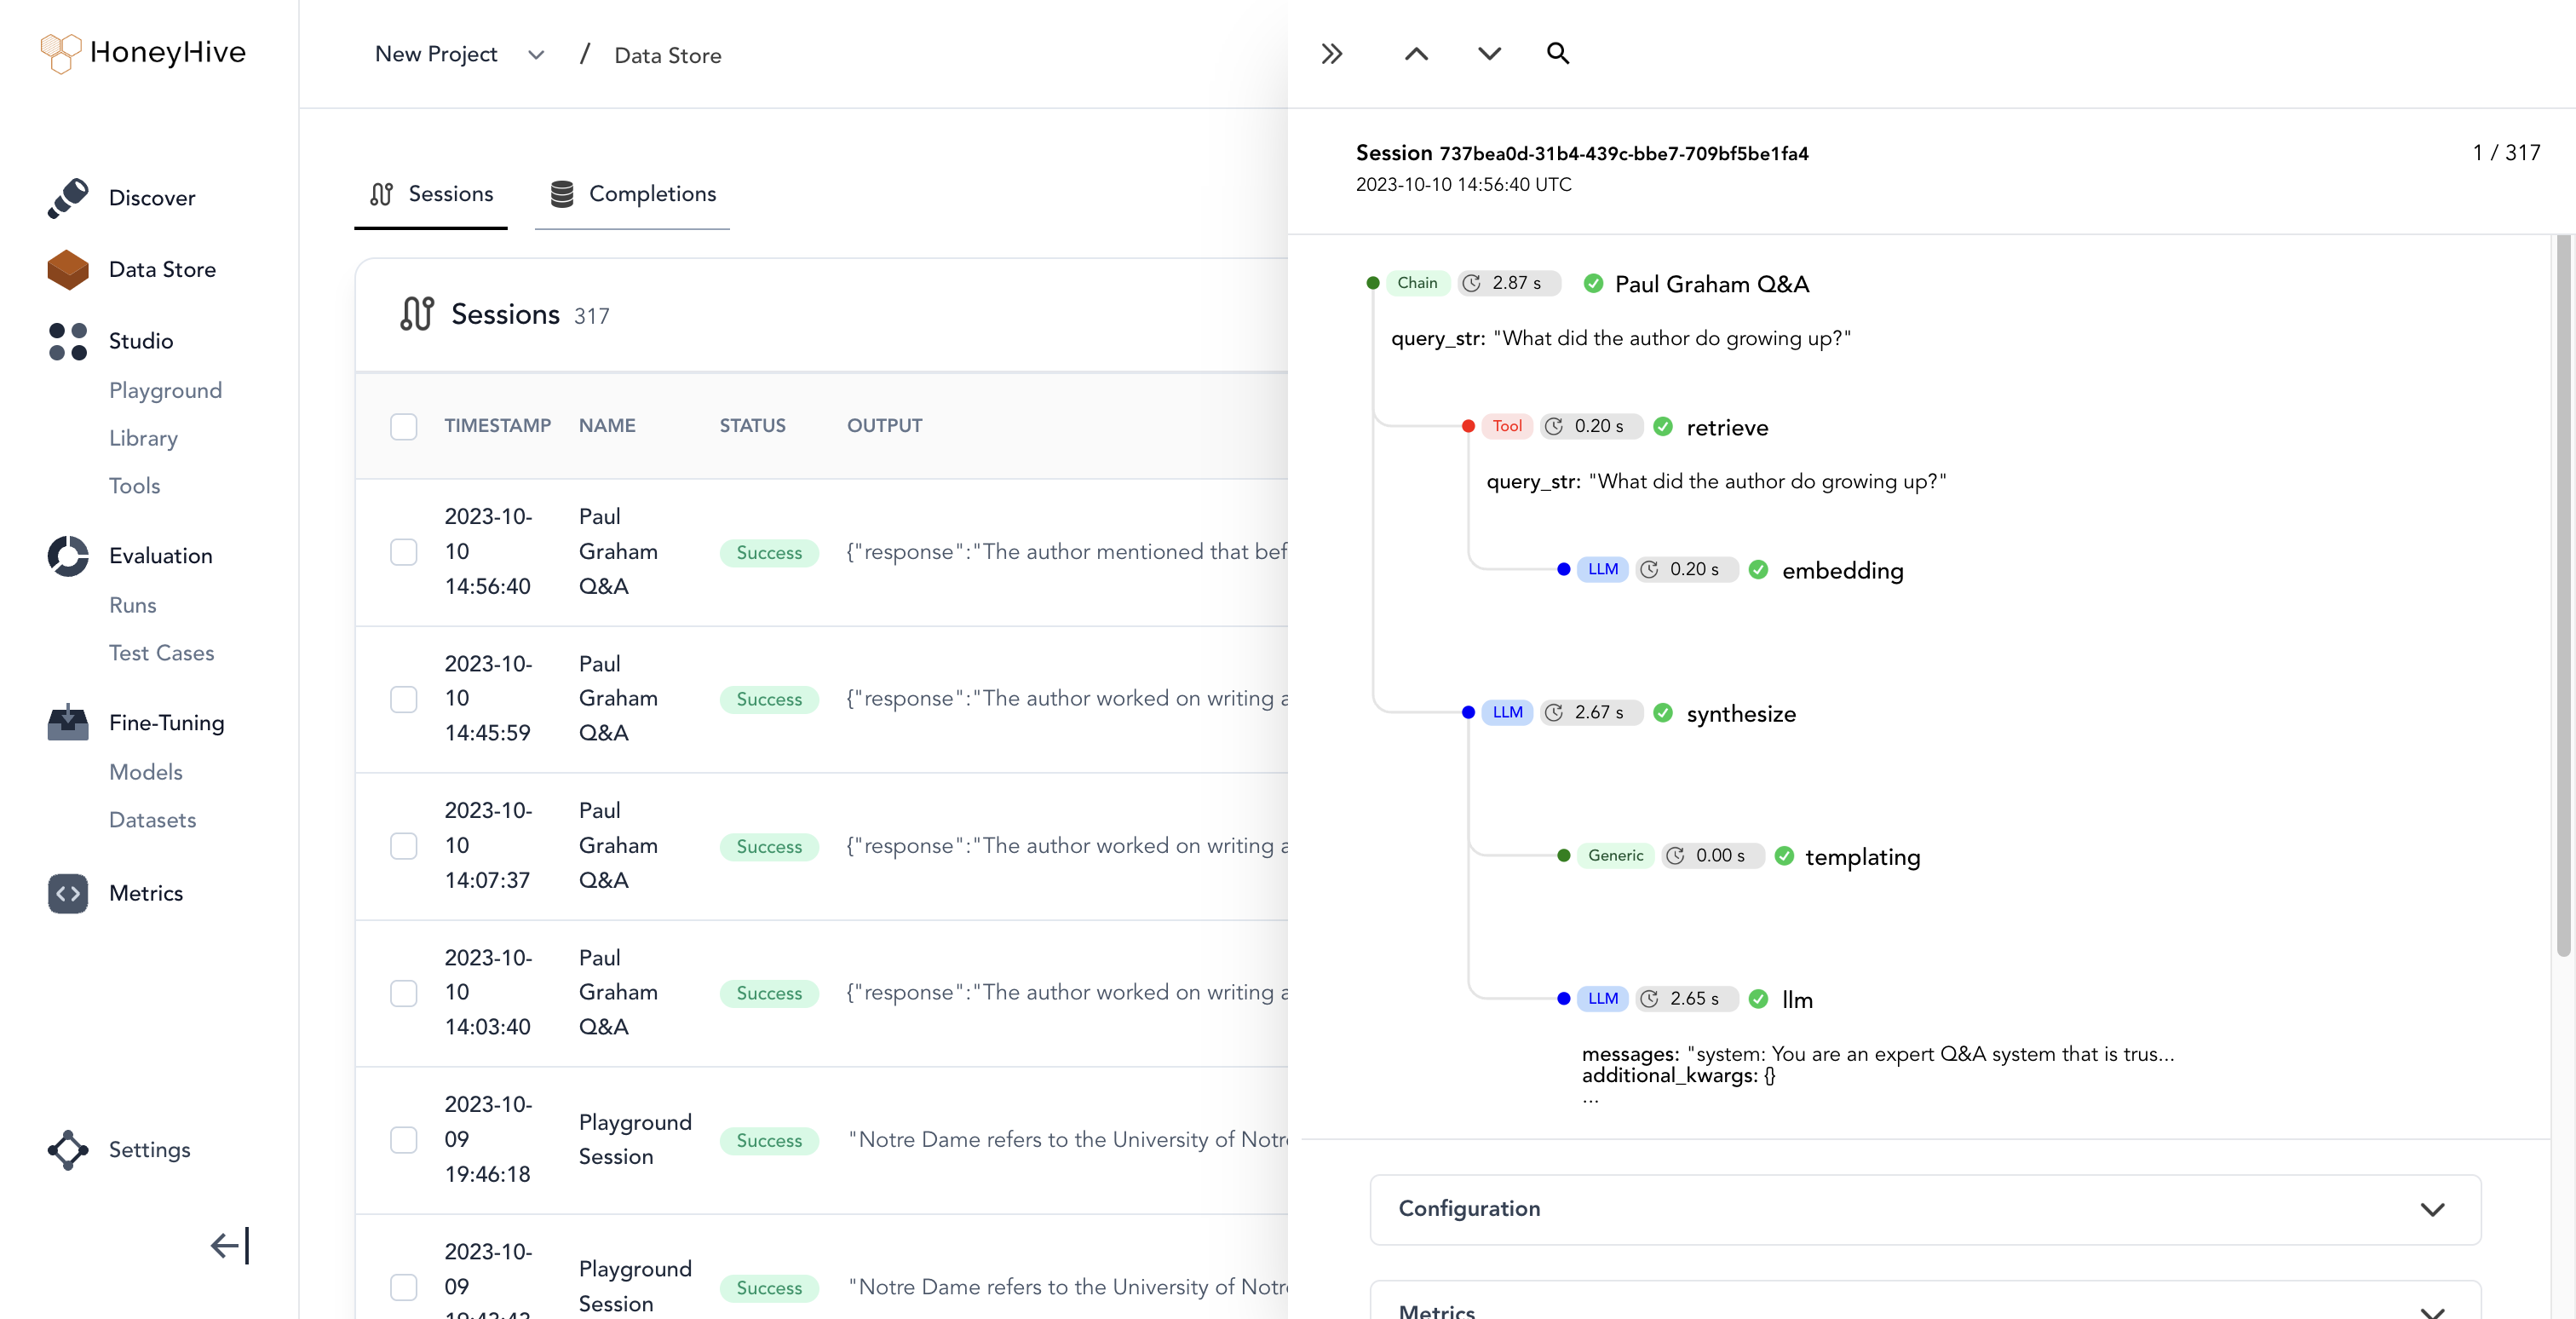Click the synthesize LLM trace node
The image size is (2576, 1319).
click(x=1740, y=713)
